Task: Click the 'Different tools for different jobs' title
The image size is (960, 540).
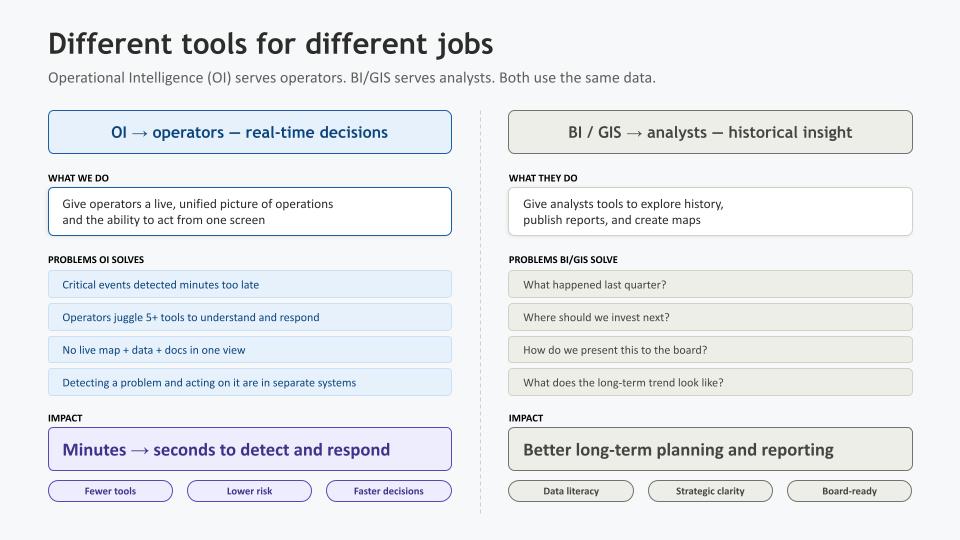Action: click(270, 44)
